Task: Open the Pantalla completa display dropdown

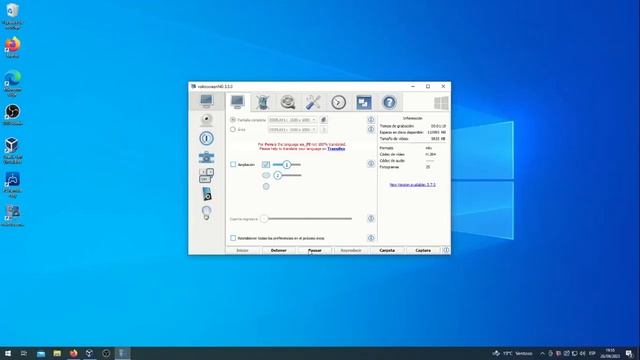Action: click(292, 120)
